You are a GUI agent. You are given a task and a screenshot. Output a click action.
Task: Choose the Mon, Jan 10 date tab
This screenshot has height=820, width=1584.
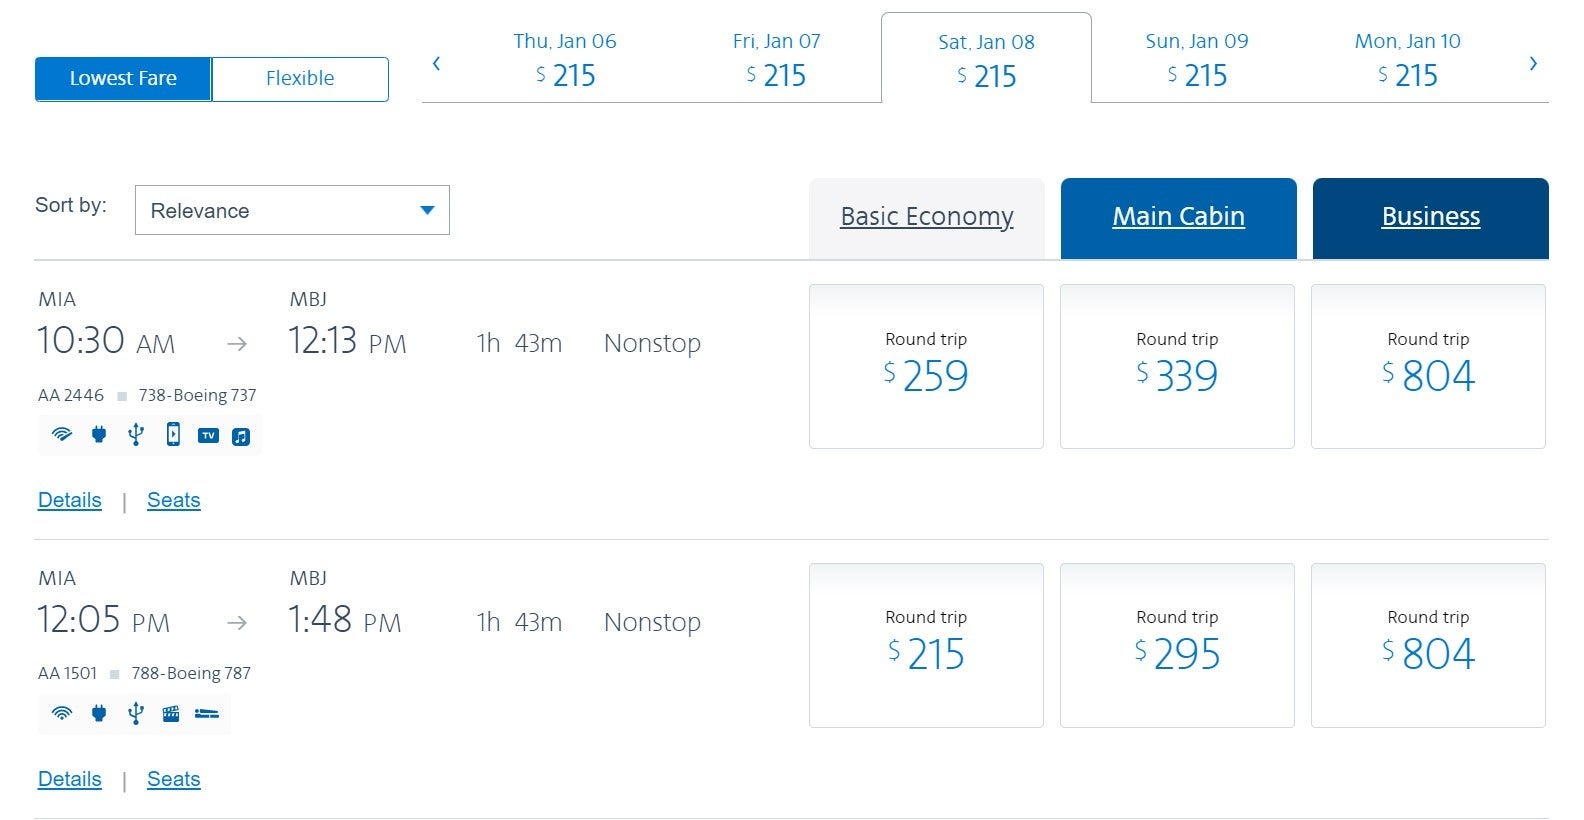[1407, 59]
